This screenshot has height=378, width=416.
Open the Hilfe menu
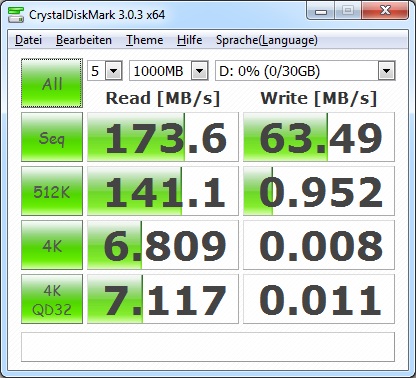coord(189,40)
